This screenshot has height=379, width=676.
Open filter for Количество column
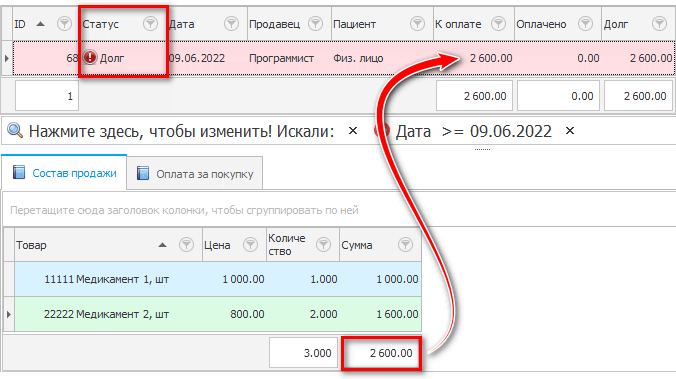tap(323, 244)
